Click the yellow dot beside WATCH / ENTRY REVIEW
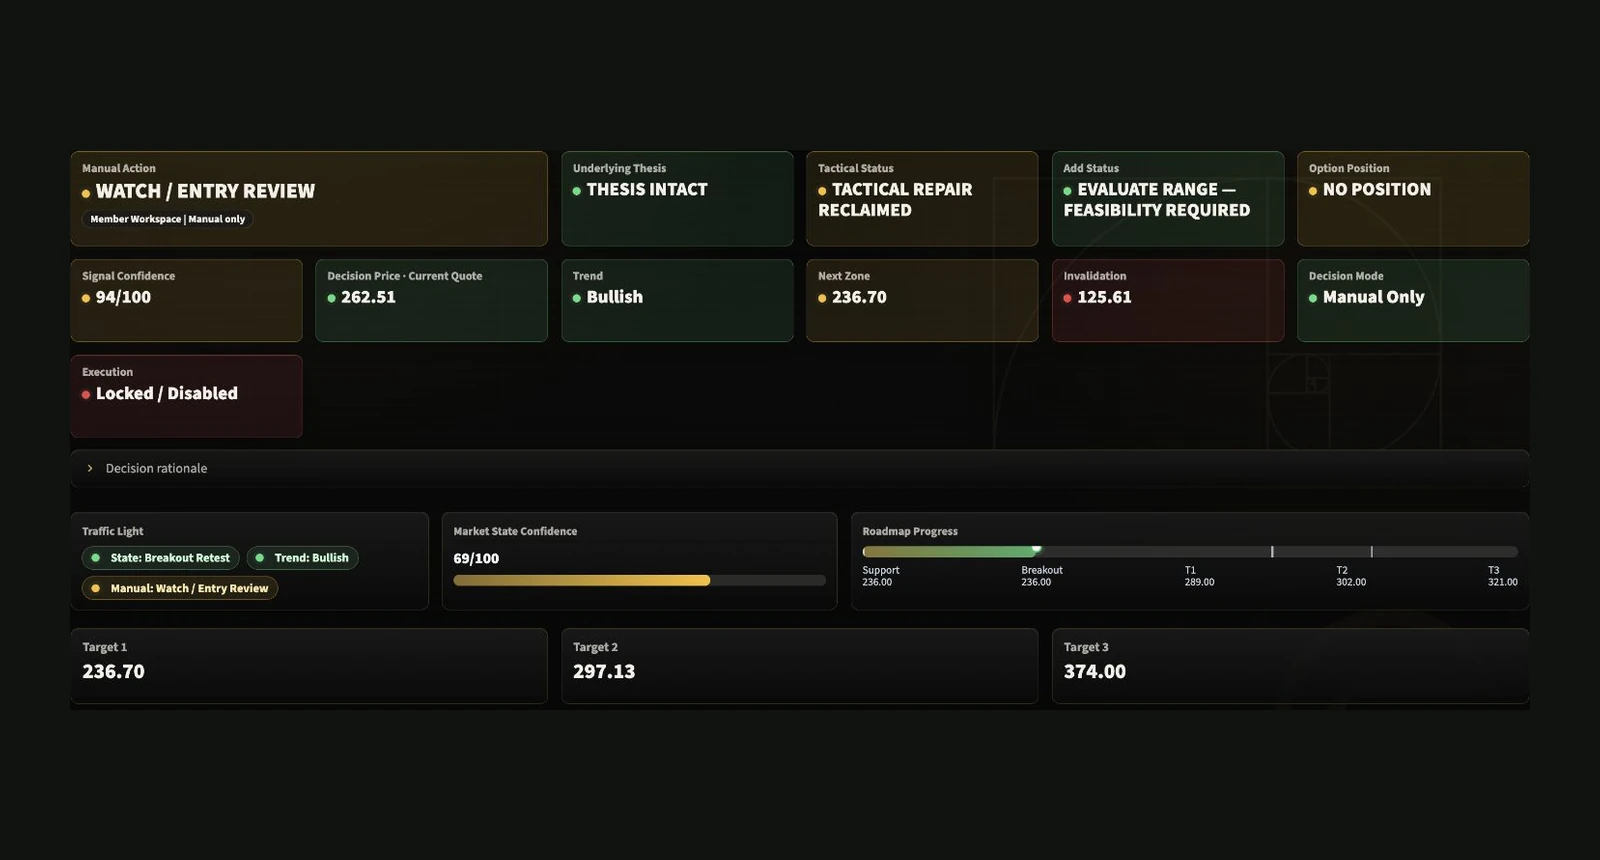 coord(86,193)
